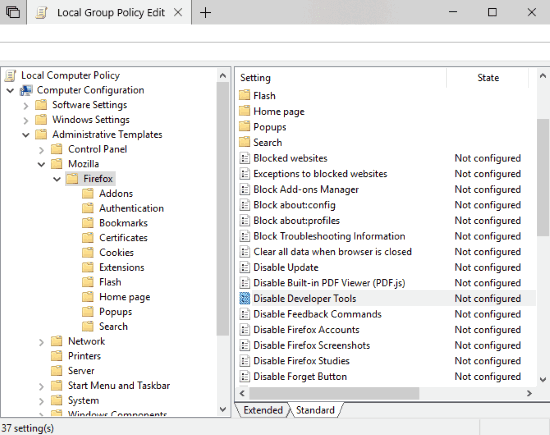Click scroll down arrow in settings list
This screenshot has height=435, width=550.
click(543, 379)
